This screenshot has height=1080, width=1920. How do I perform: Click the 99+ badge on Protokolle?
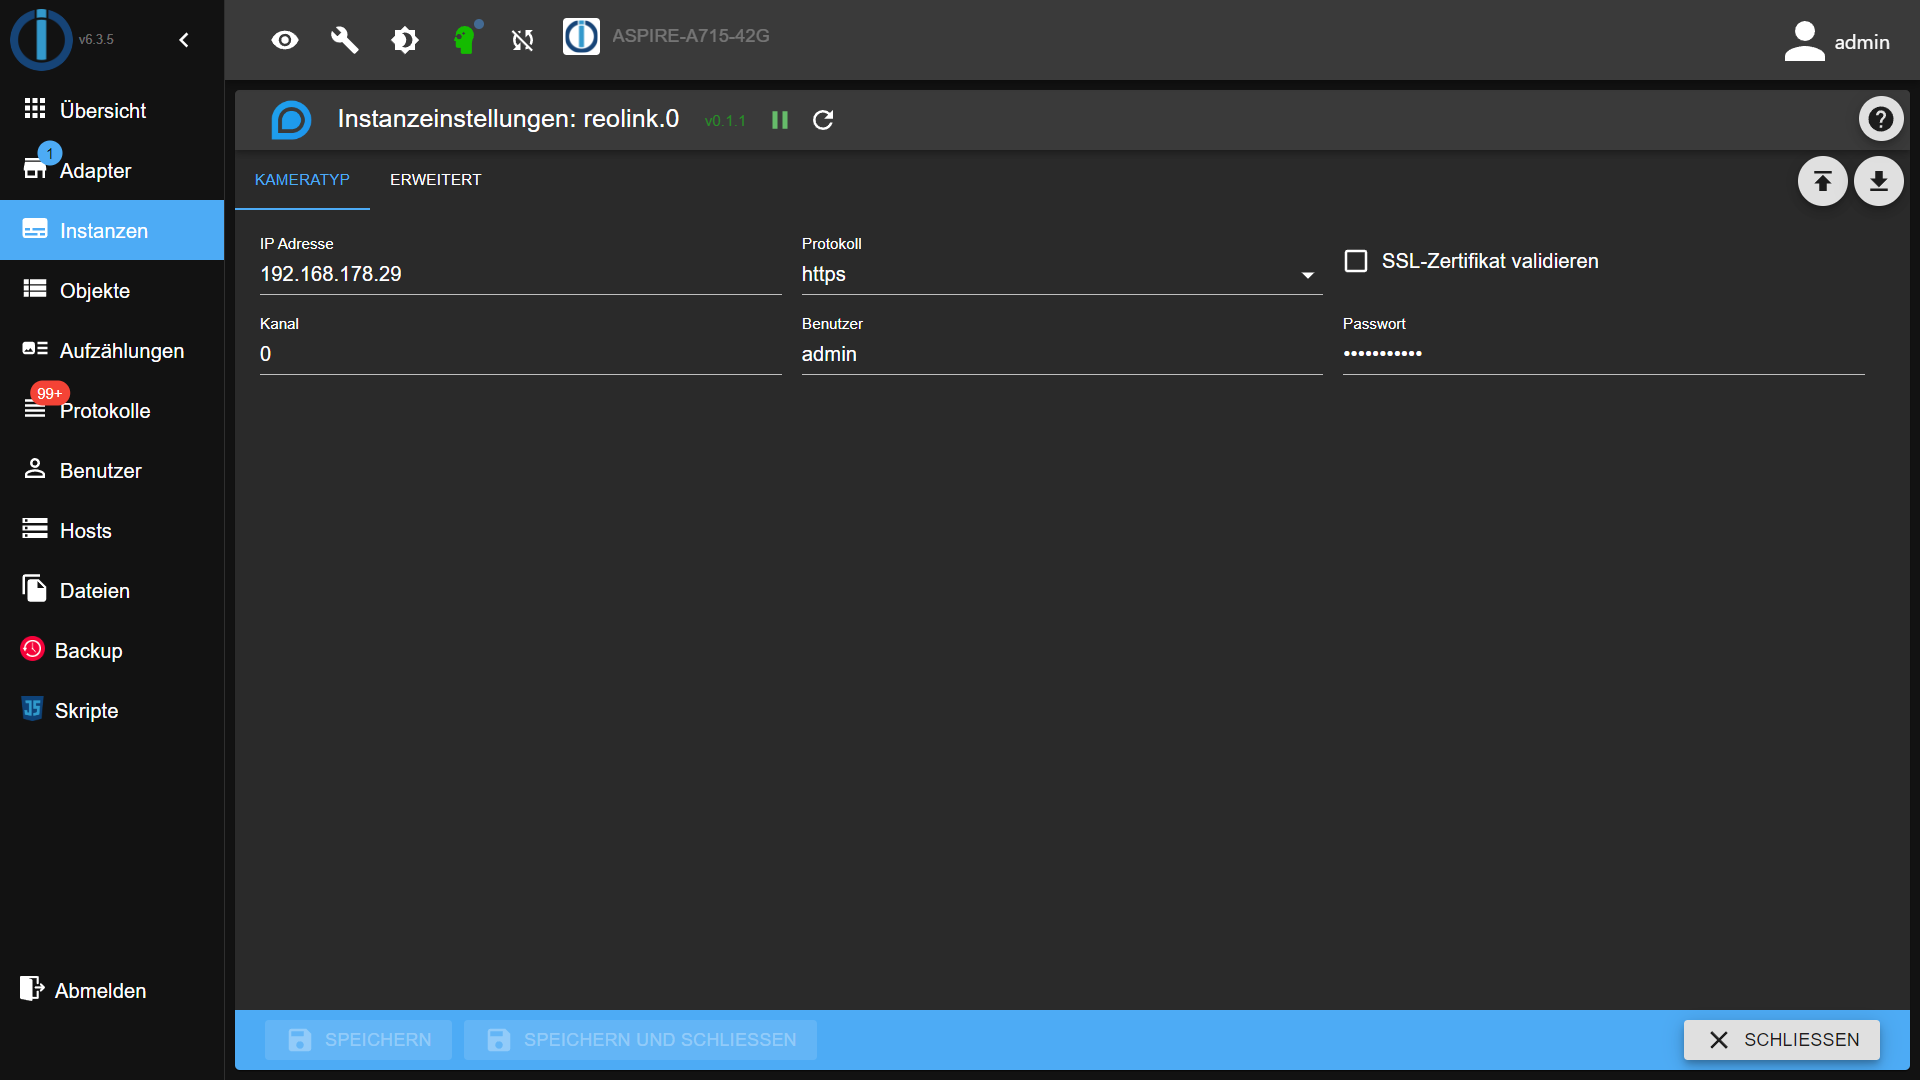(49, 393)
